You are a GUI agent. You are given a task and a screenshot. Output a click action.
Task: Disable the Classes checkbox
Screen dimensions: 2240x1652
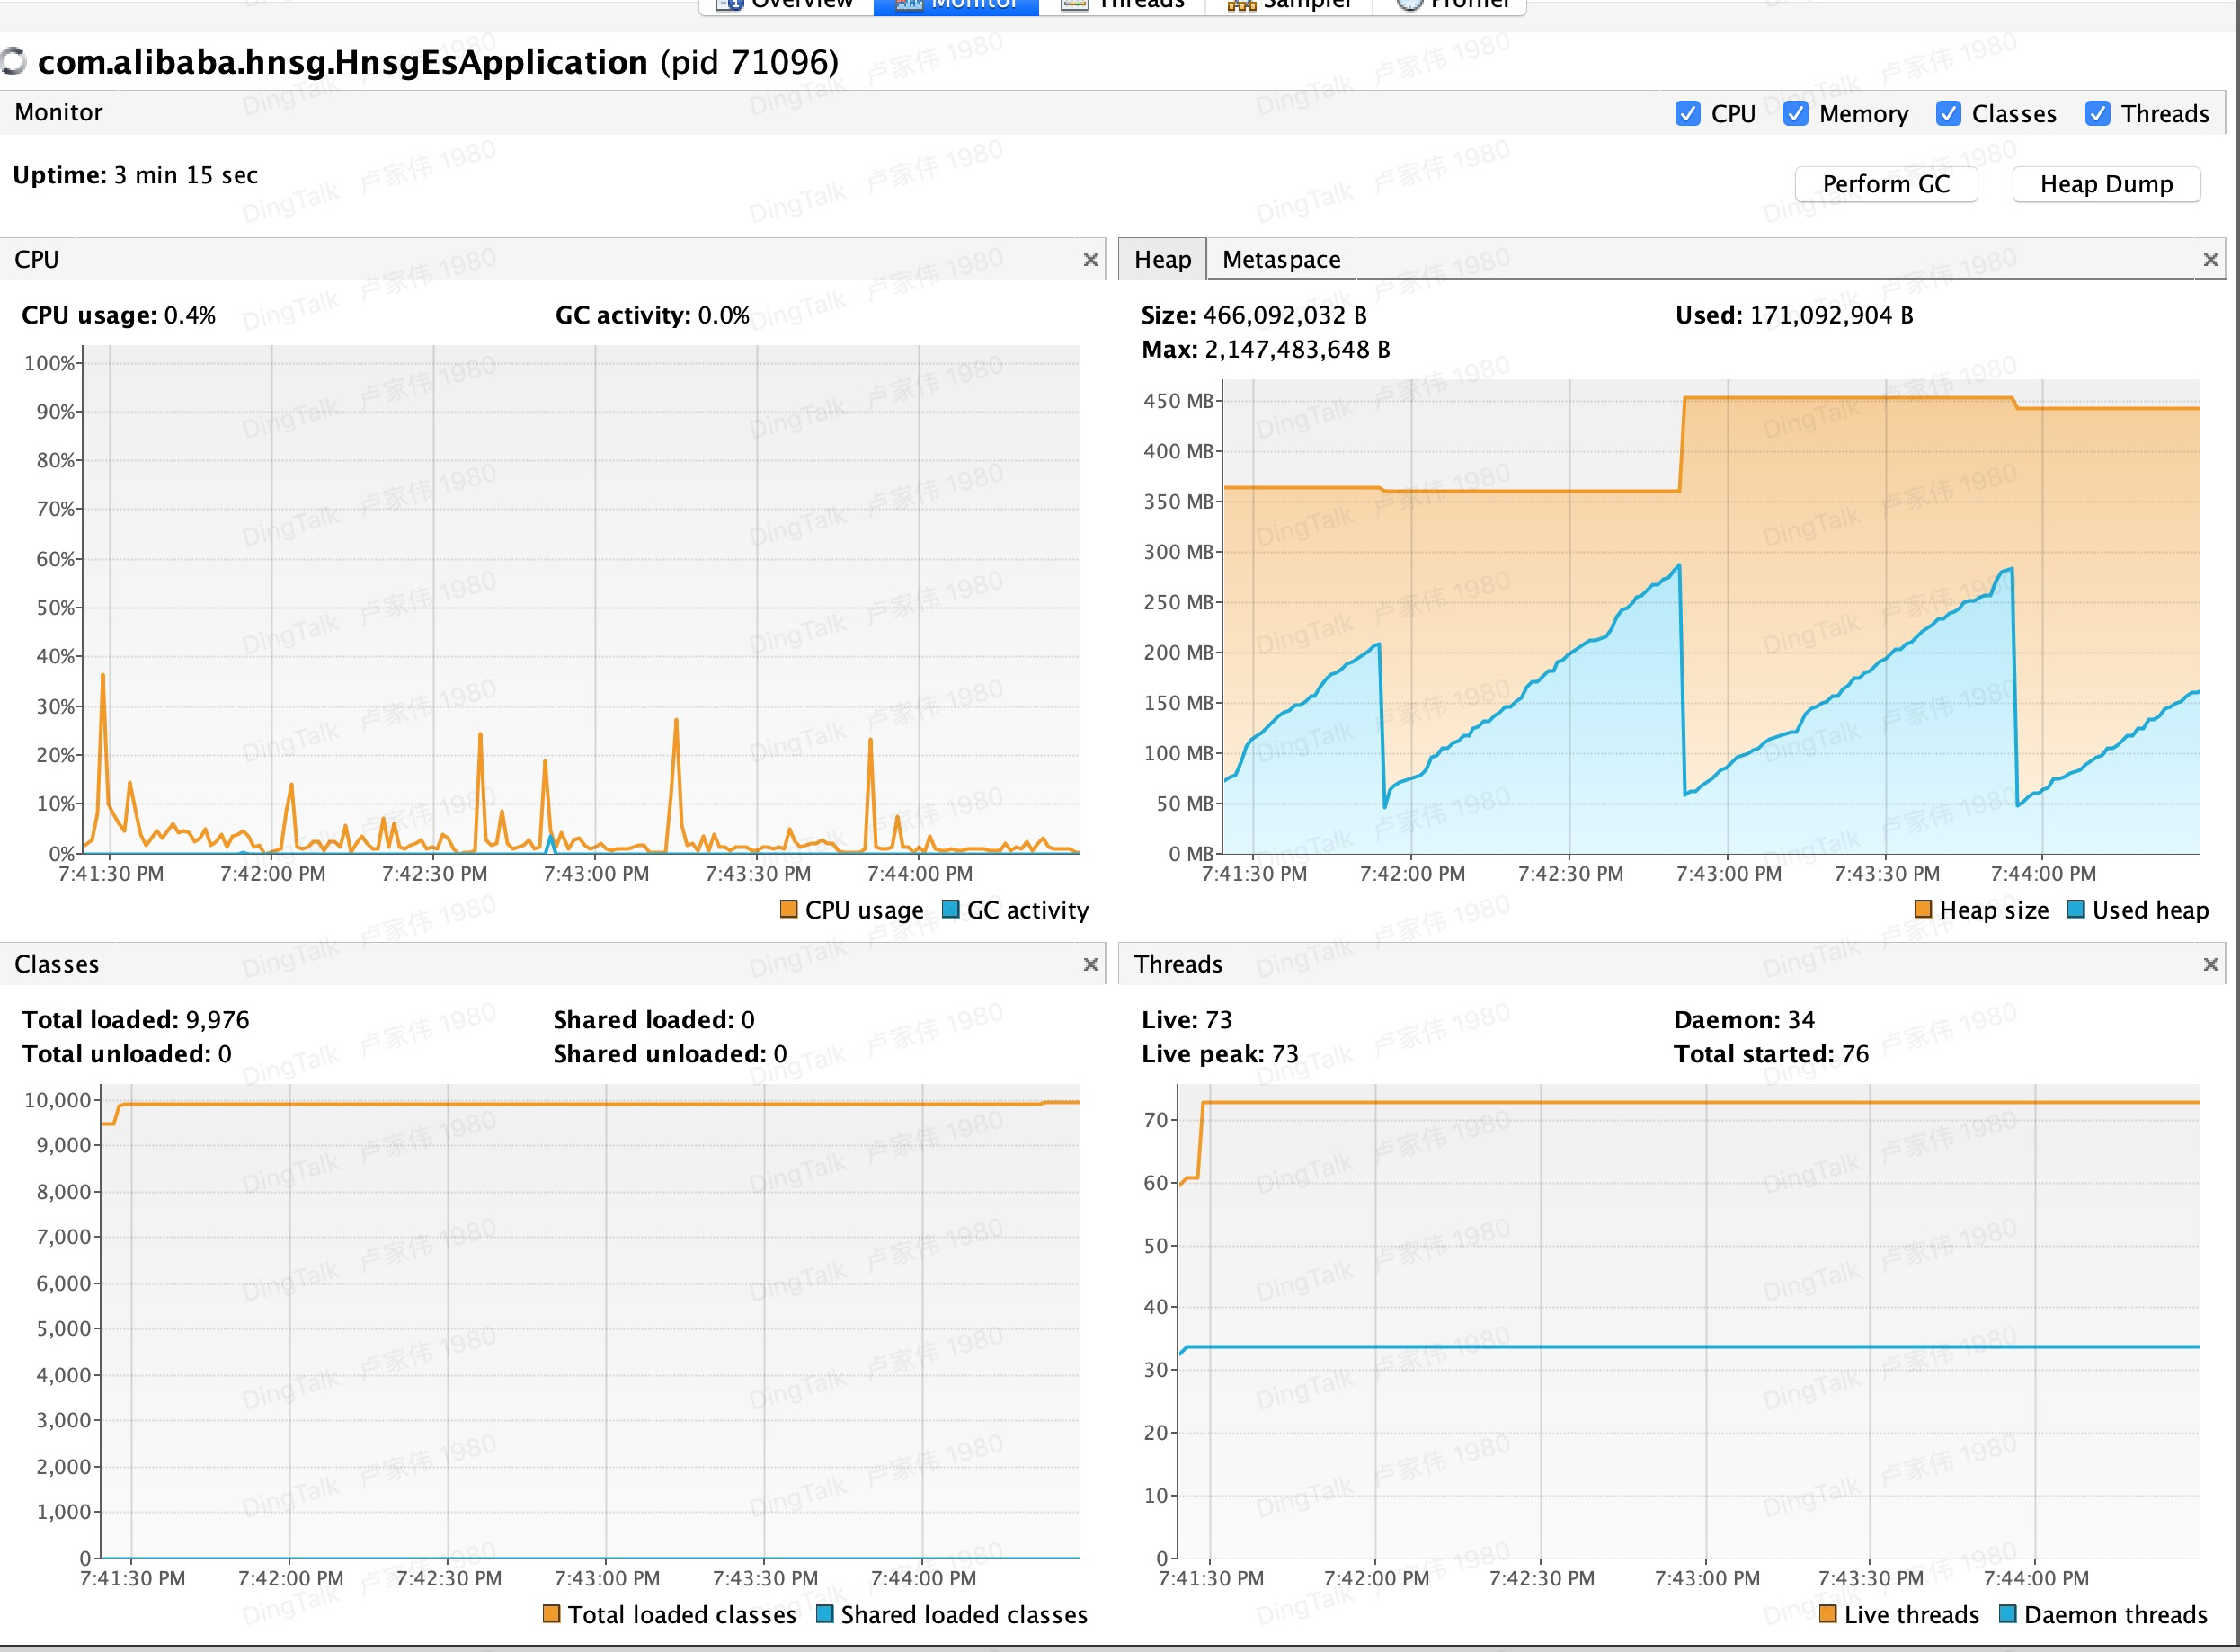[1947, 114]
